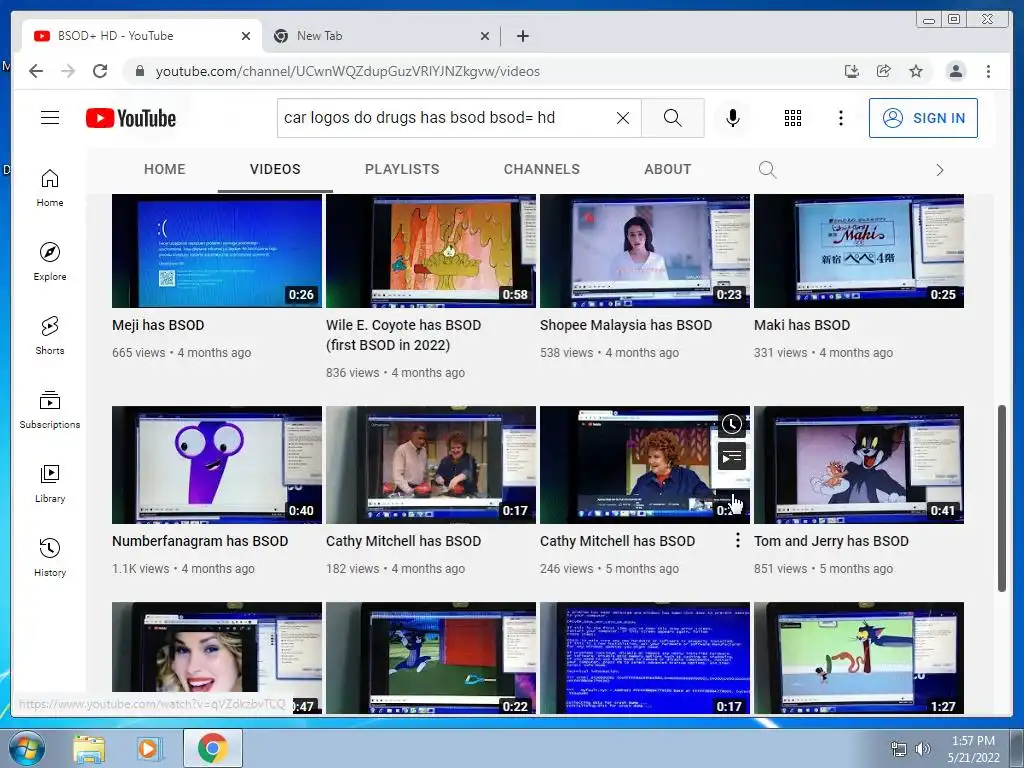Open Shorts in the sidebar
This screenshot has height=768, width=1024.
click(x=50, y=336)
